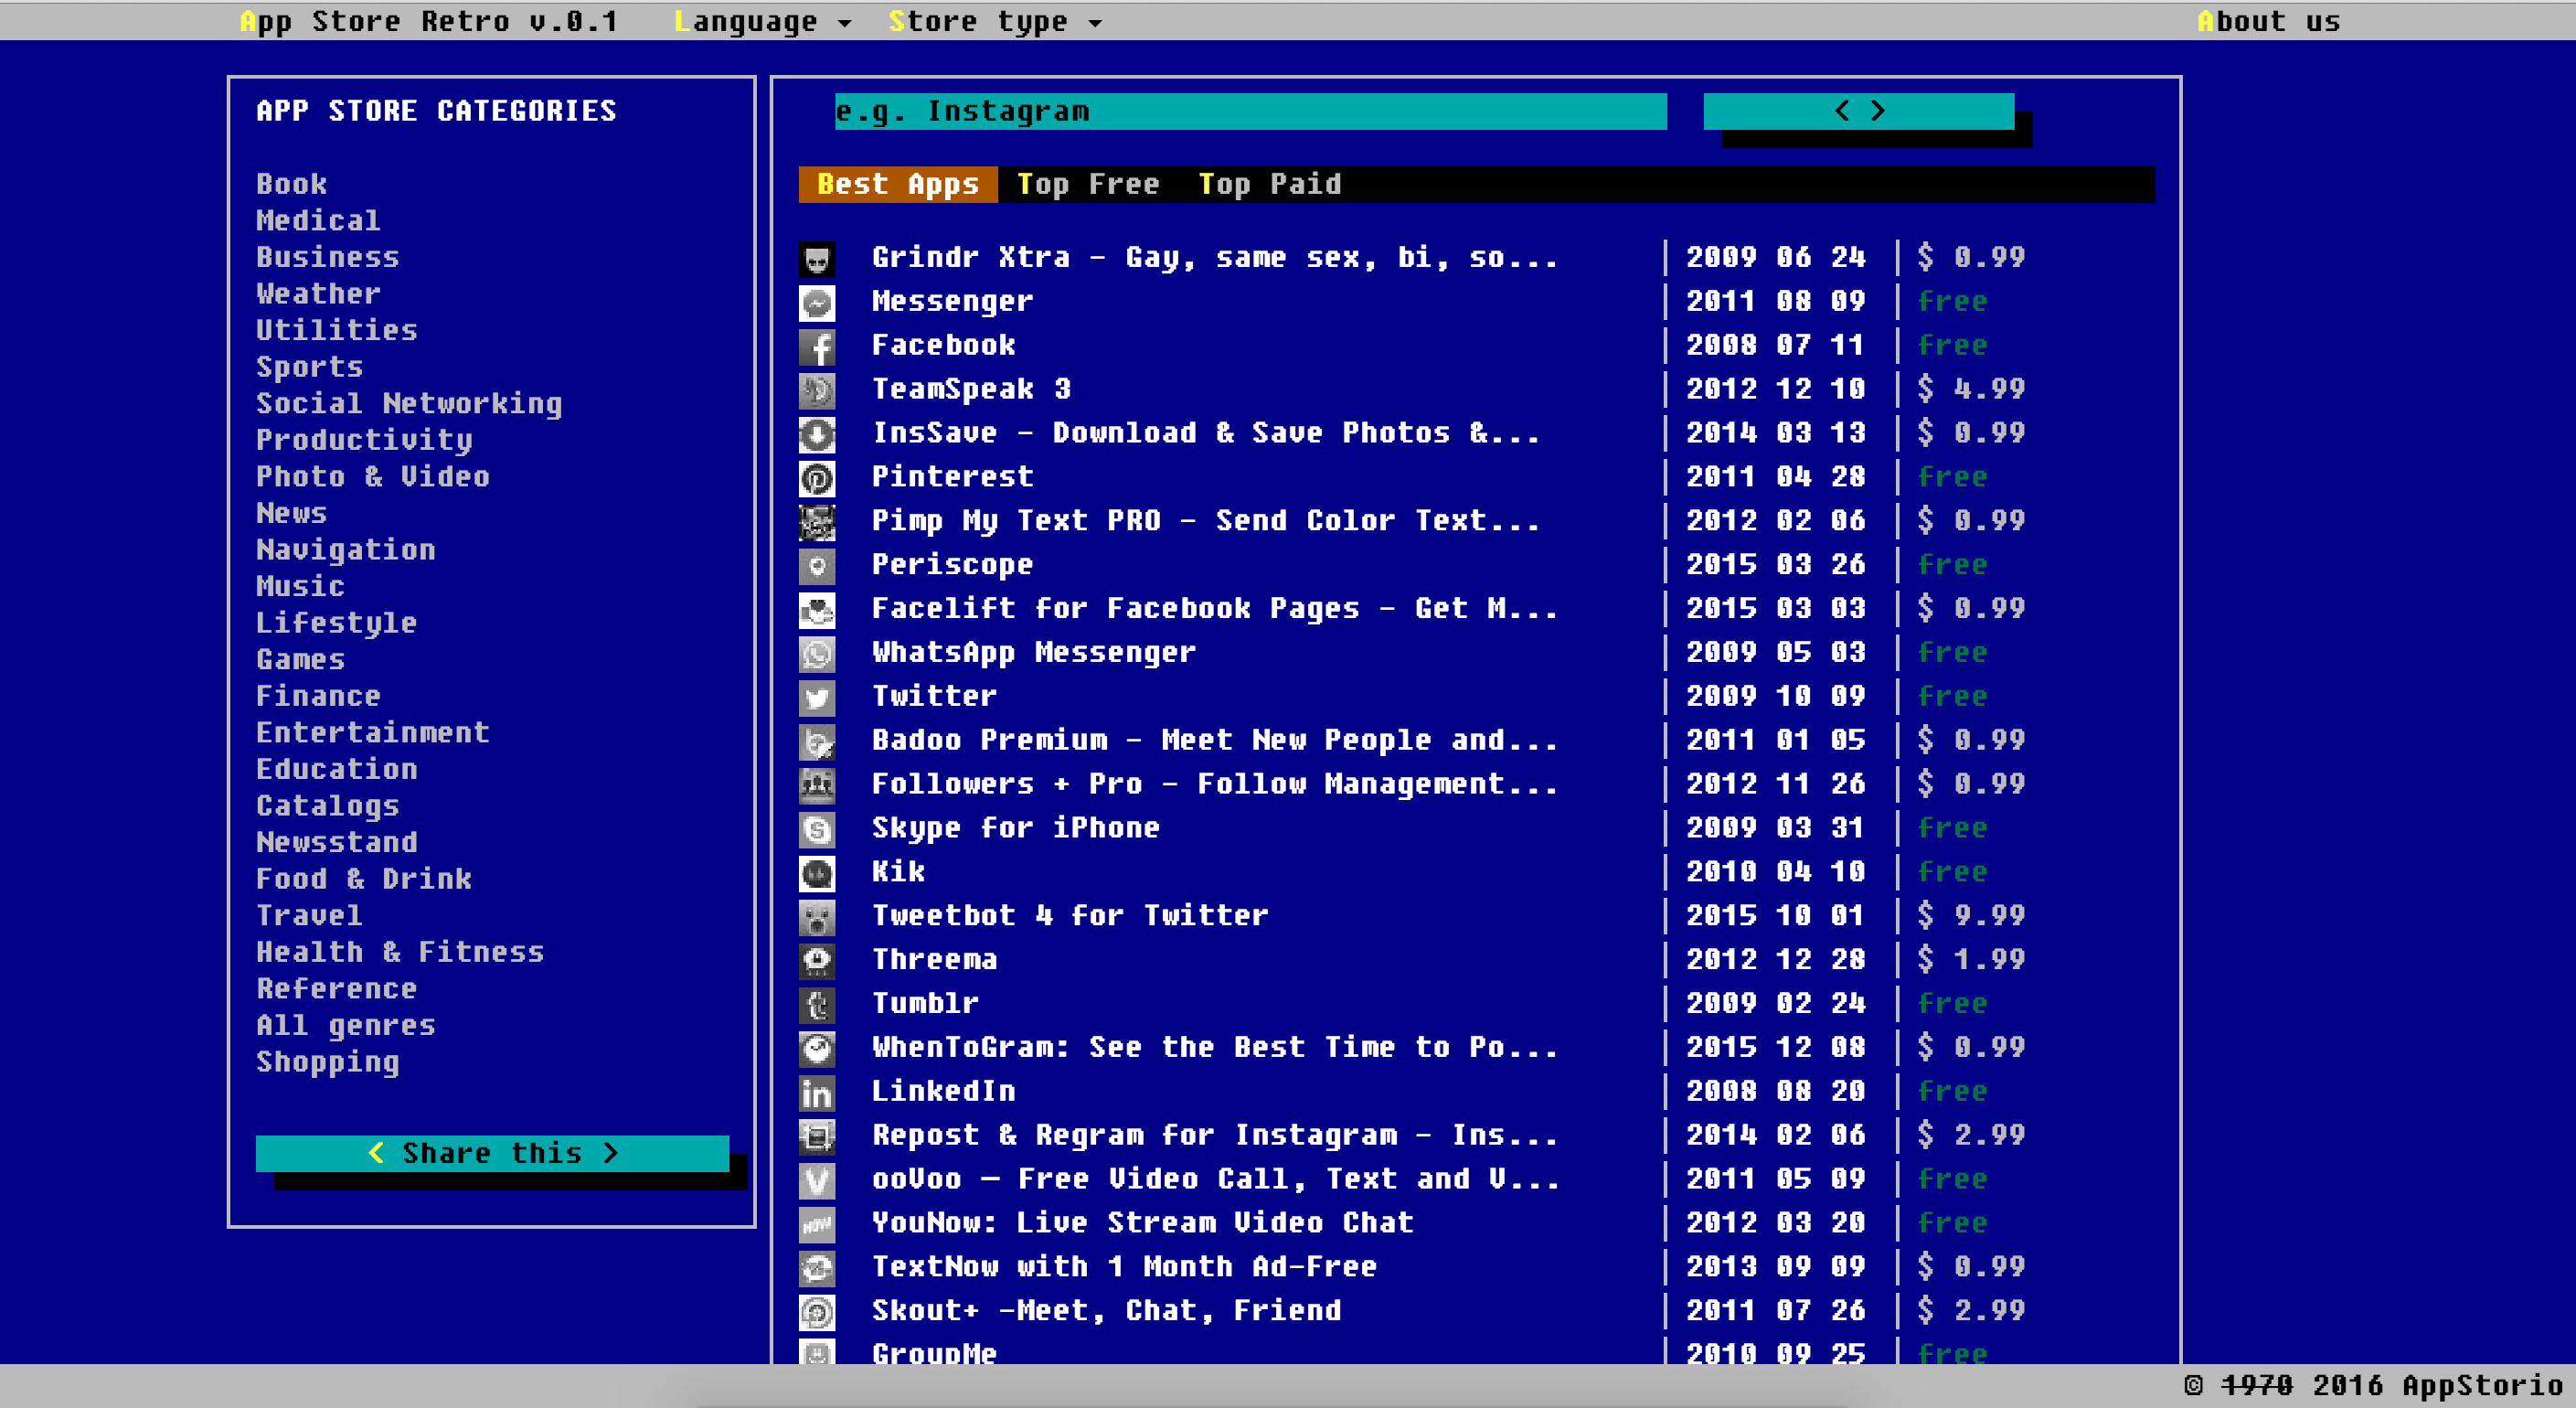Switch to the Top Paid tab
Viewport: 2576px width, 1408px height.
pyautogui.click(x=1269, y=184)
